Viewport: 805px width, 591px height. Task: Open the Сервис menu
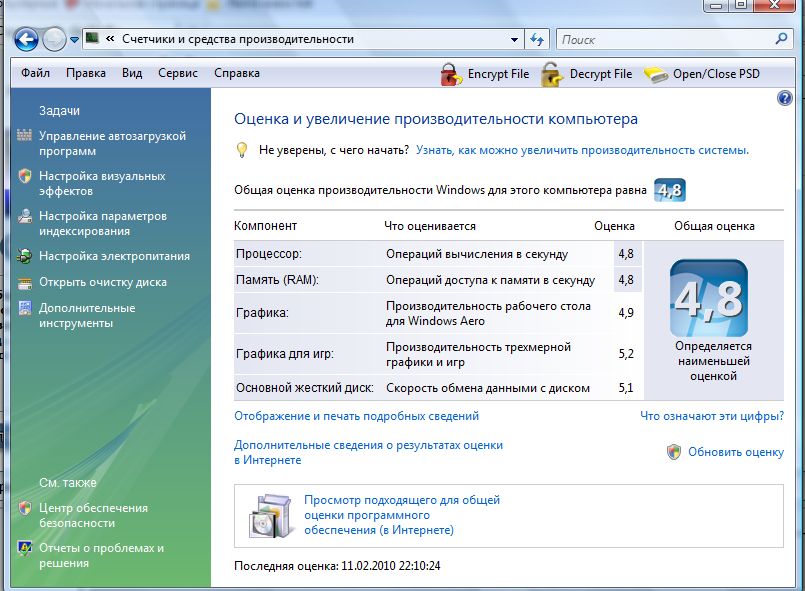coord(178,73)
